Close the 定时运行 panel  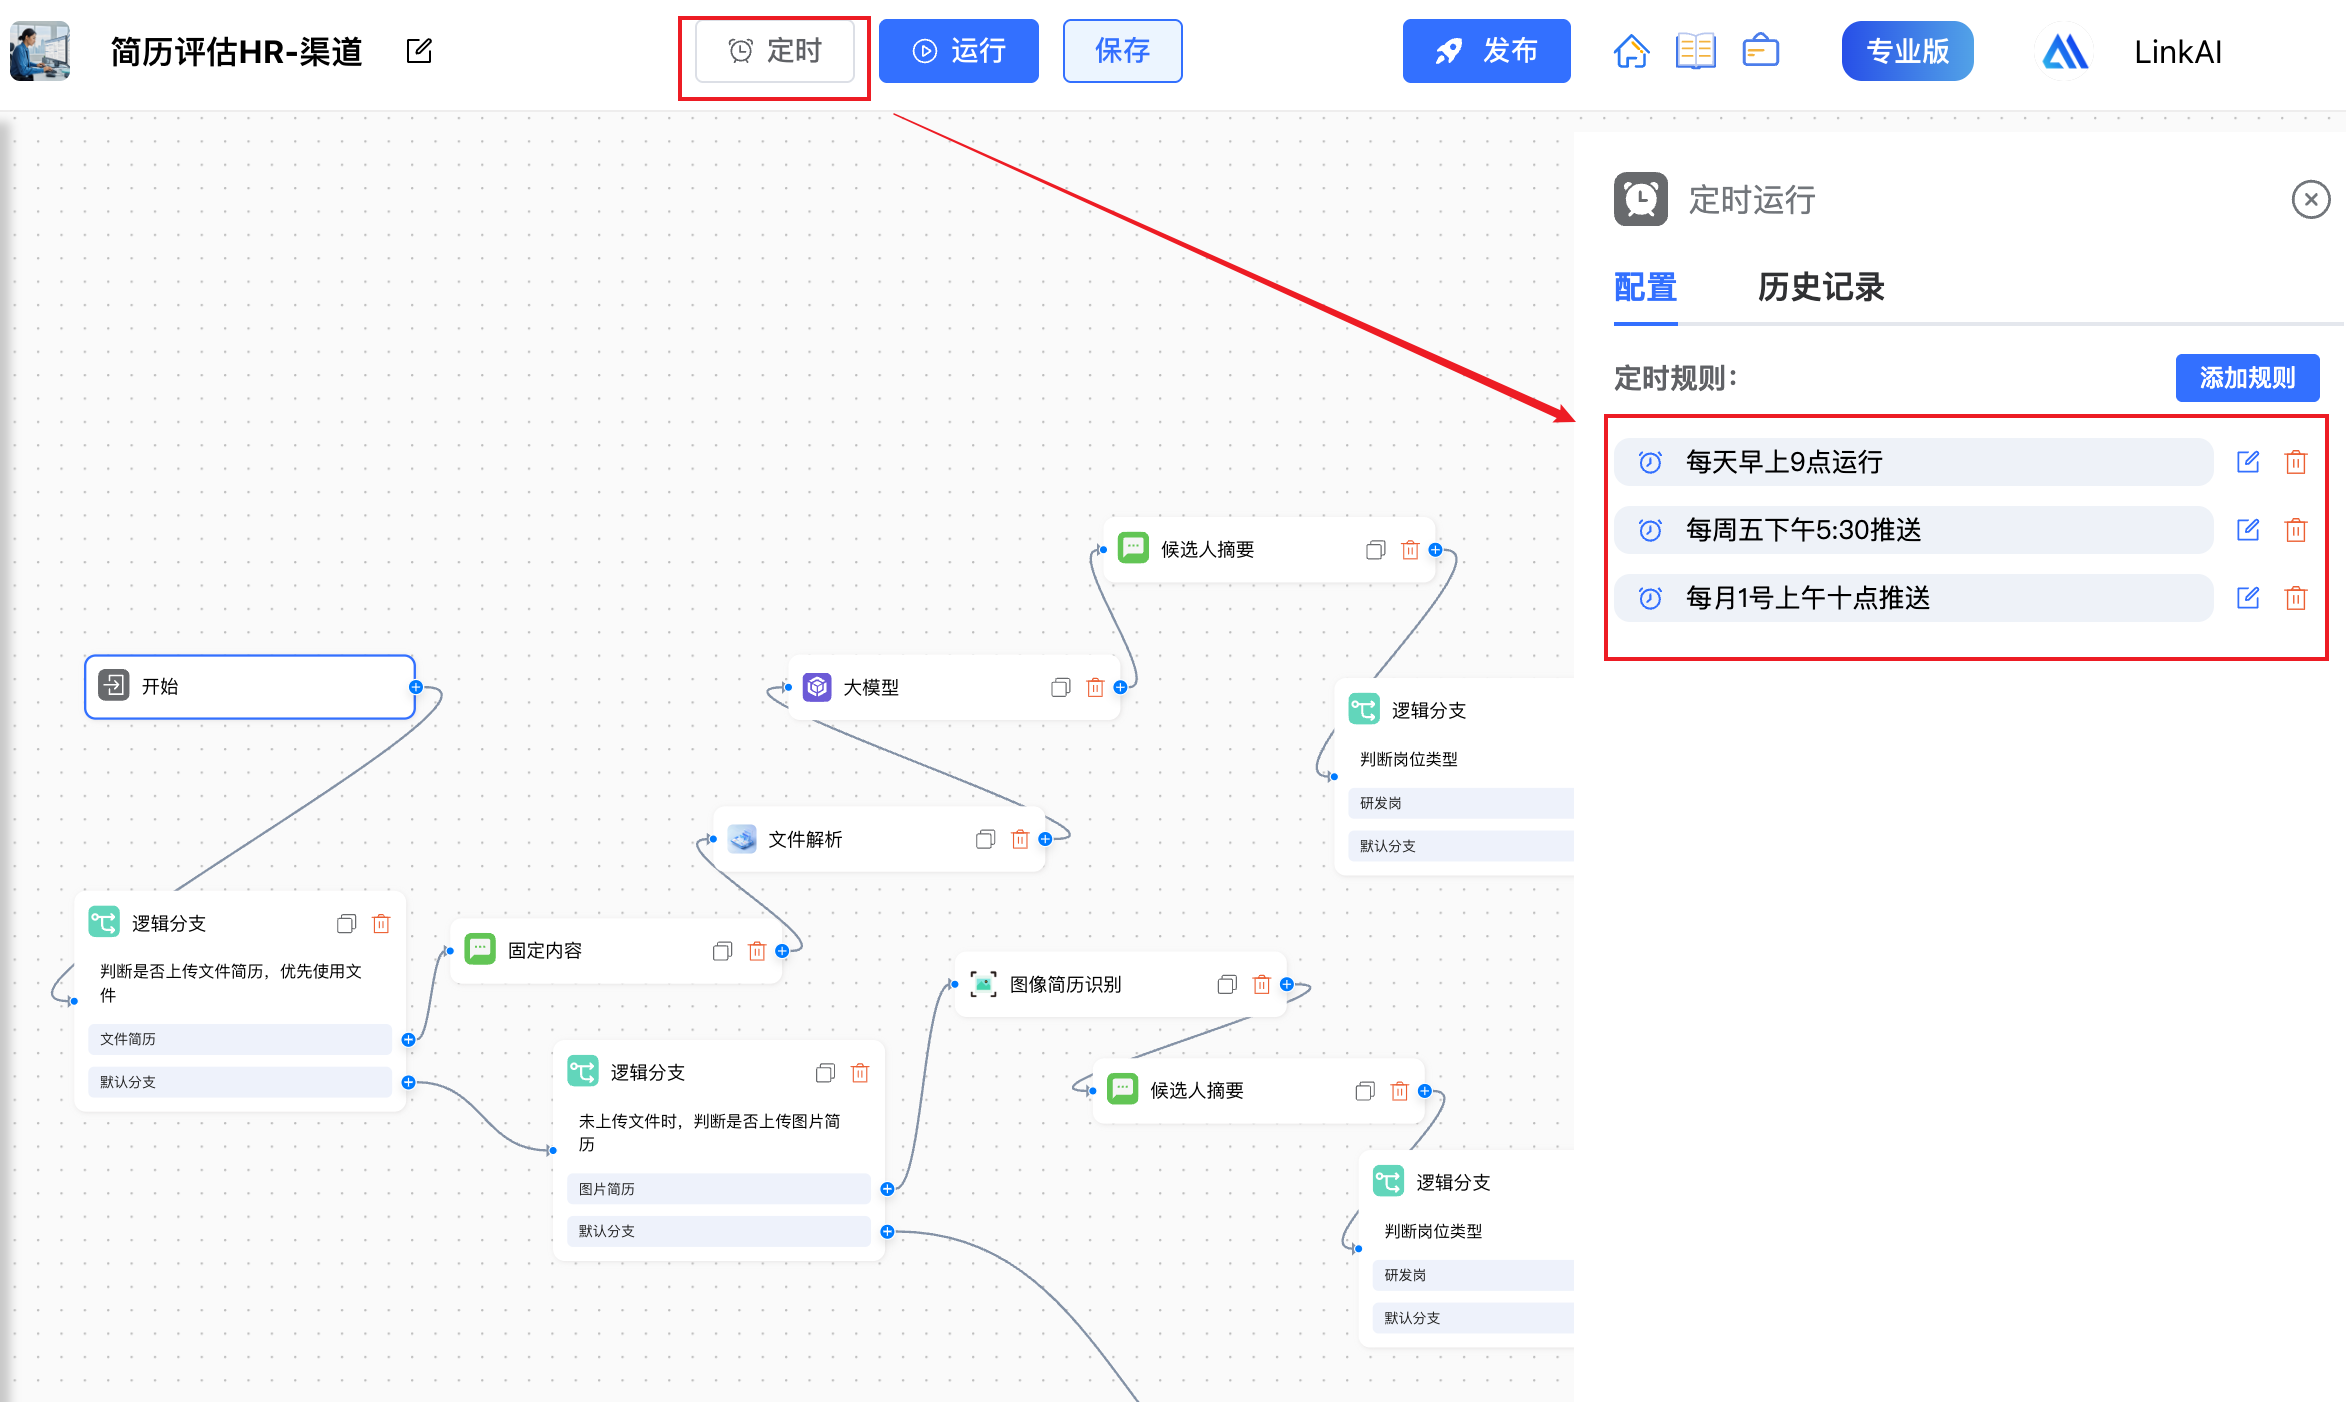2310,200
